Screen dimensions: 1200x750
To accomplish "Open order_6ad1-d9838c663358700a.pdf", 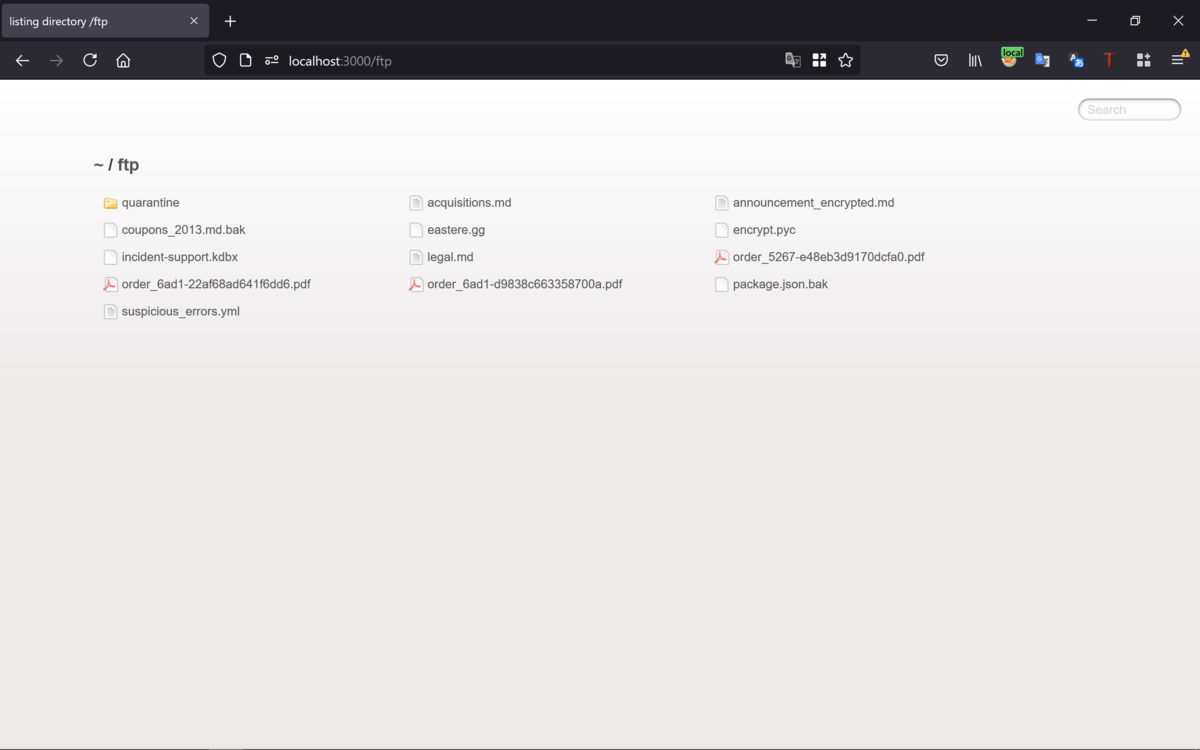I will 524,284.
